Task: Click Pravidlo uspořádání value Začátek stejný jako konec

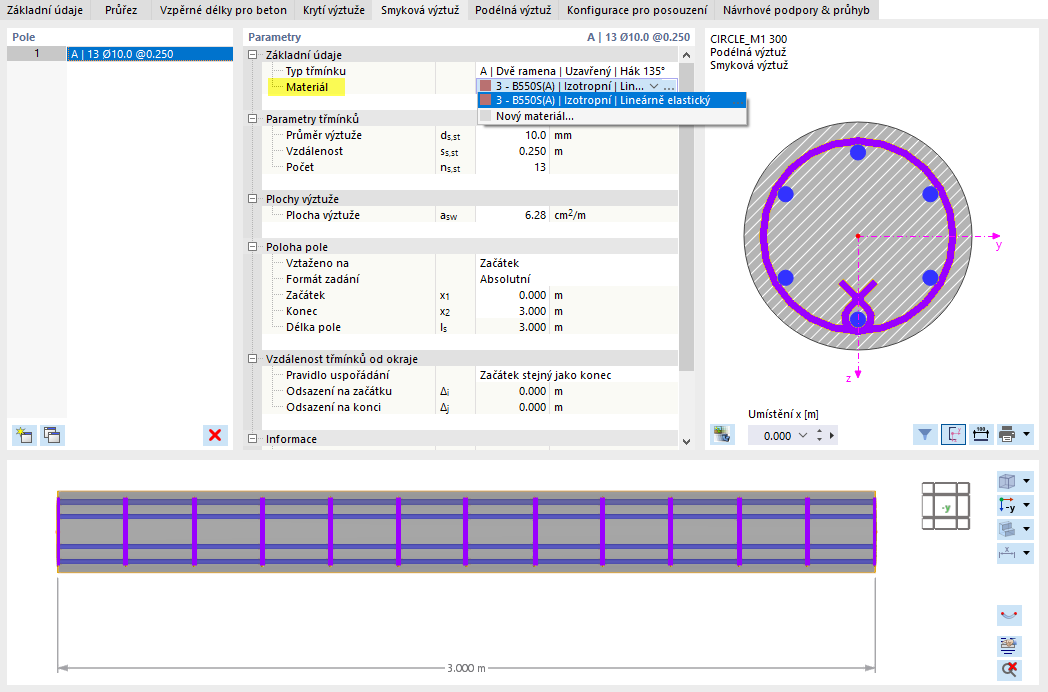Action: click(x=577, y=375)
